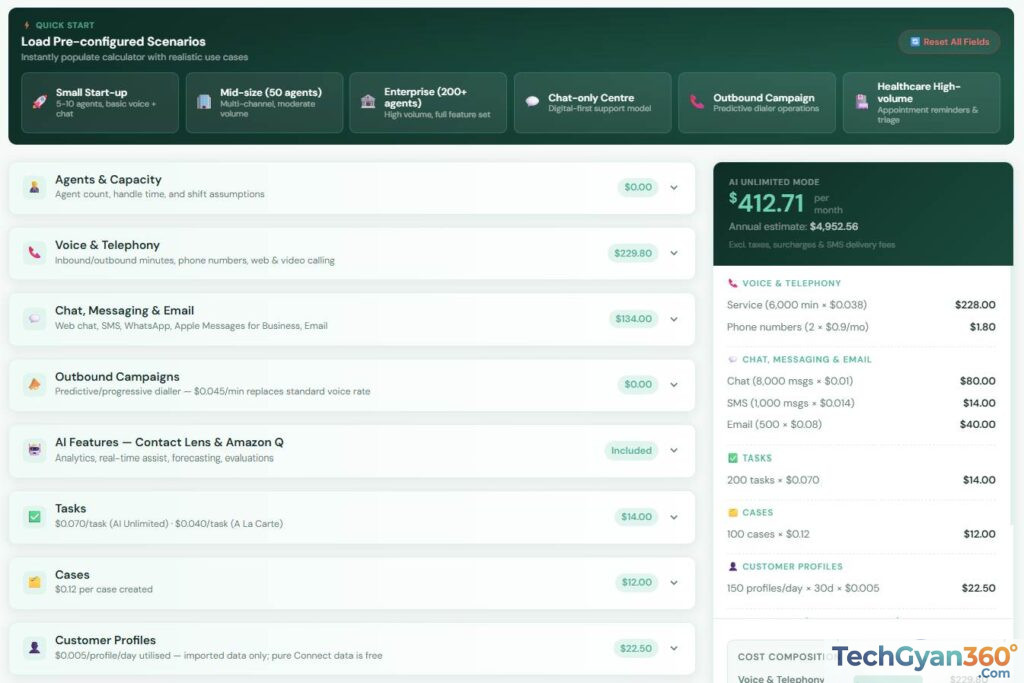Load the Chat-only Centre scenario
Screen dimensions: 1024x683
(x=593, y=103)
